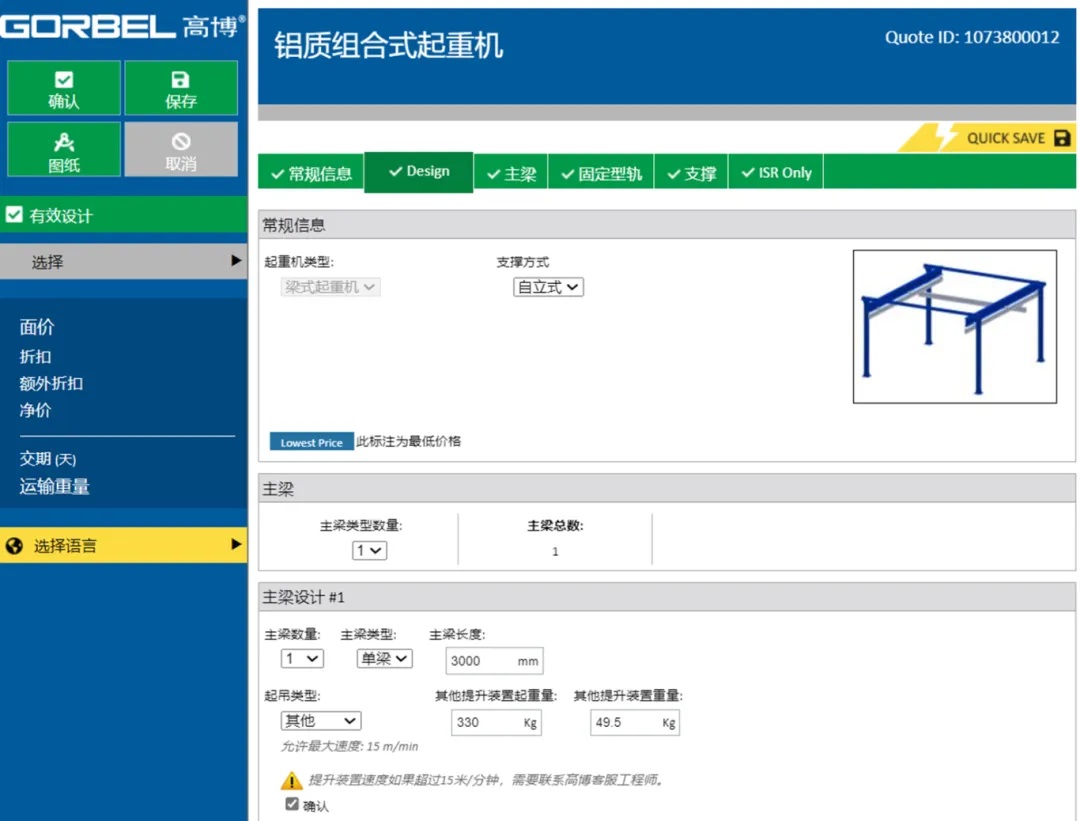Click the 确认 confirm checkmark icon button
The image size is (1080, 821).
64,81
